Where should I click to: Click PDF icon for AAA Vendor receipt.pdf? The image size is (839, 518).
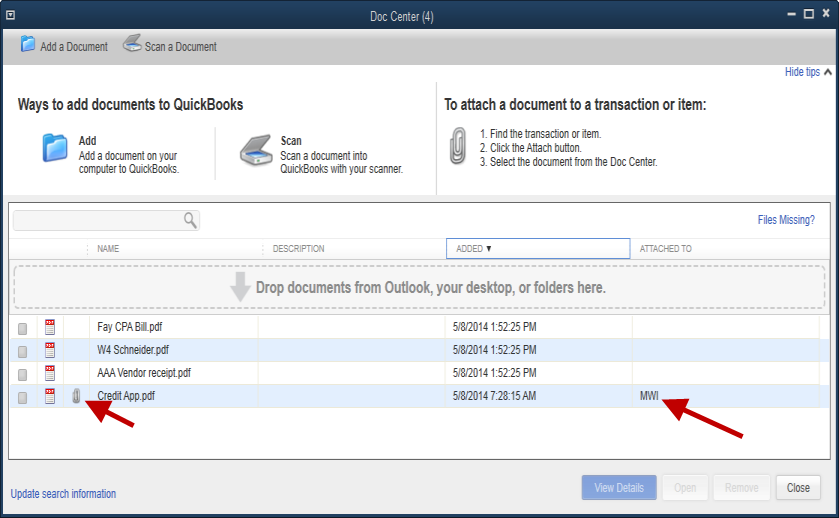pyautogui.click(x=50, y=373)
